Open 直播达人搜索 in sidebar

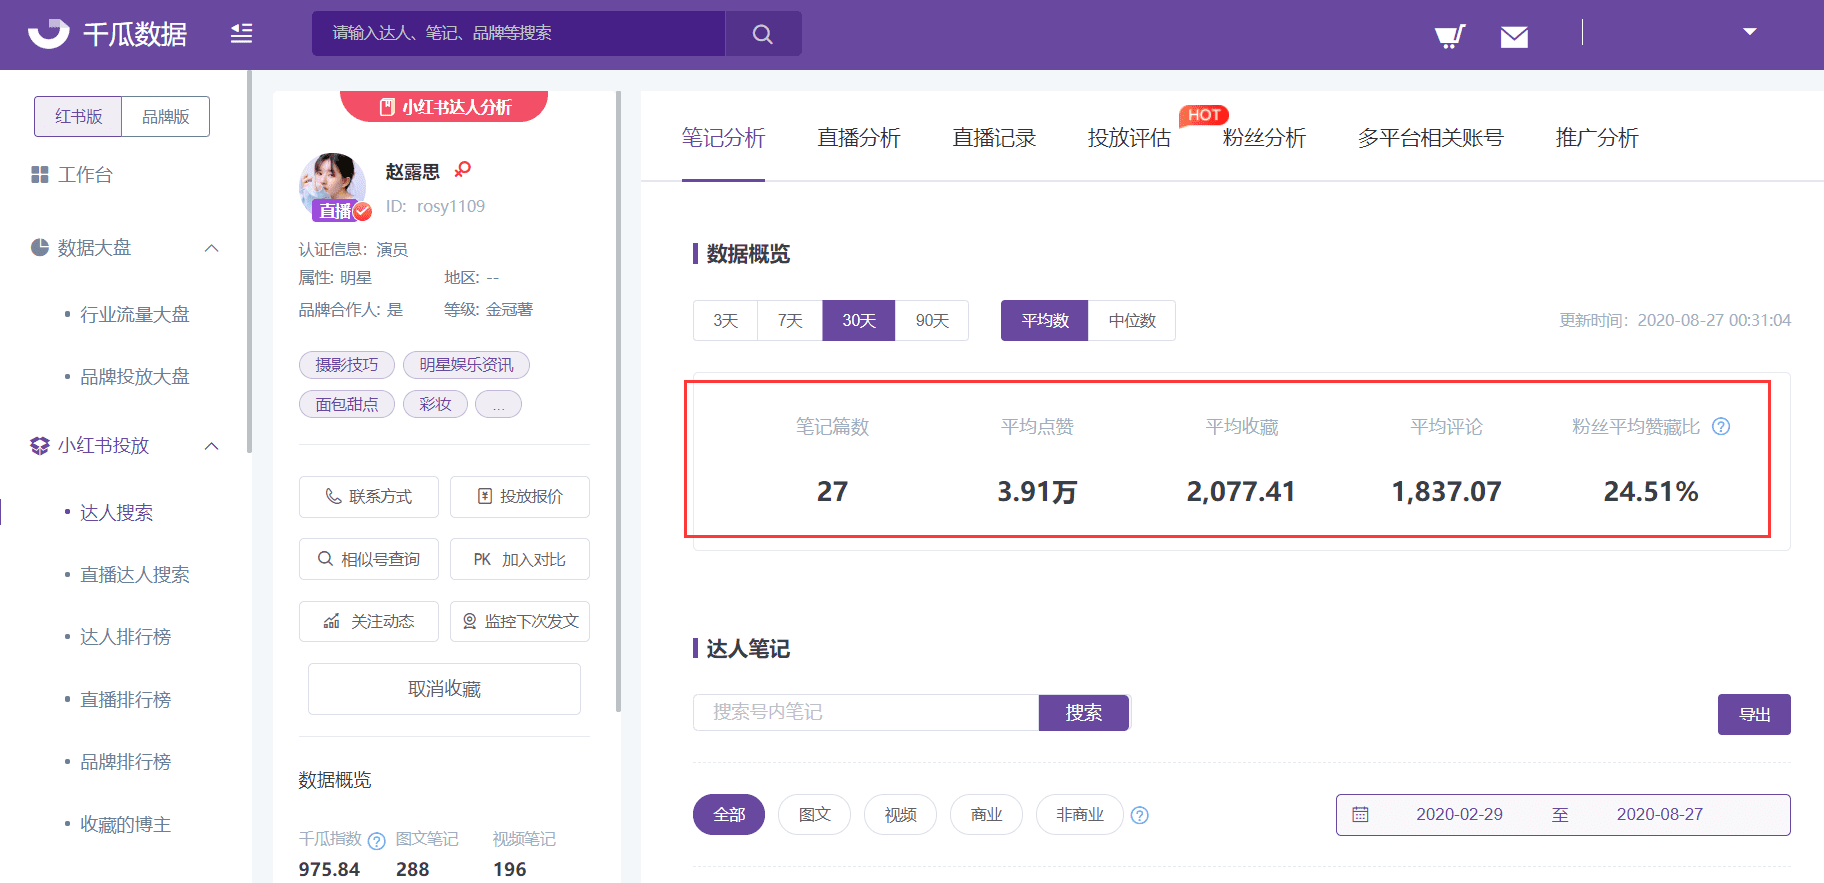pyautogui.click(x=135, y=574)
